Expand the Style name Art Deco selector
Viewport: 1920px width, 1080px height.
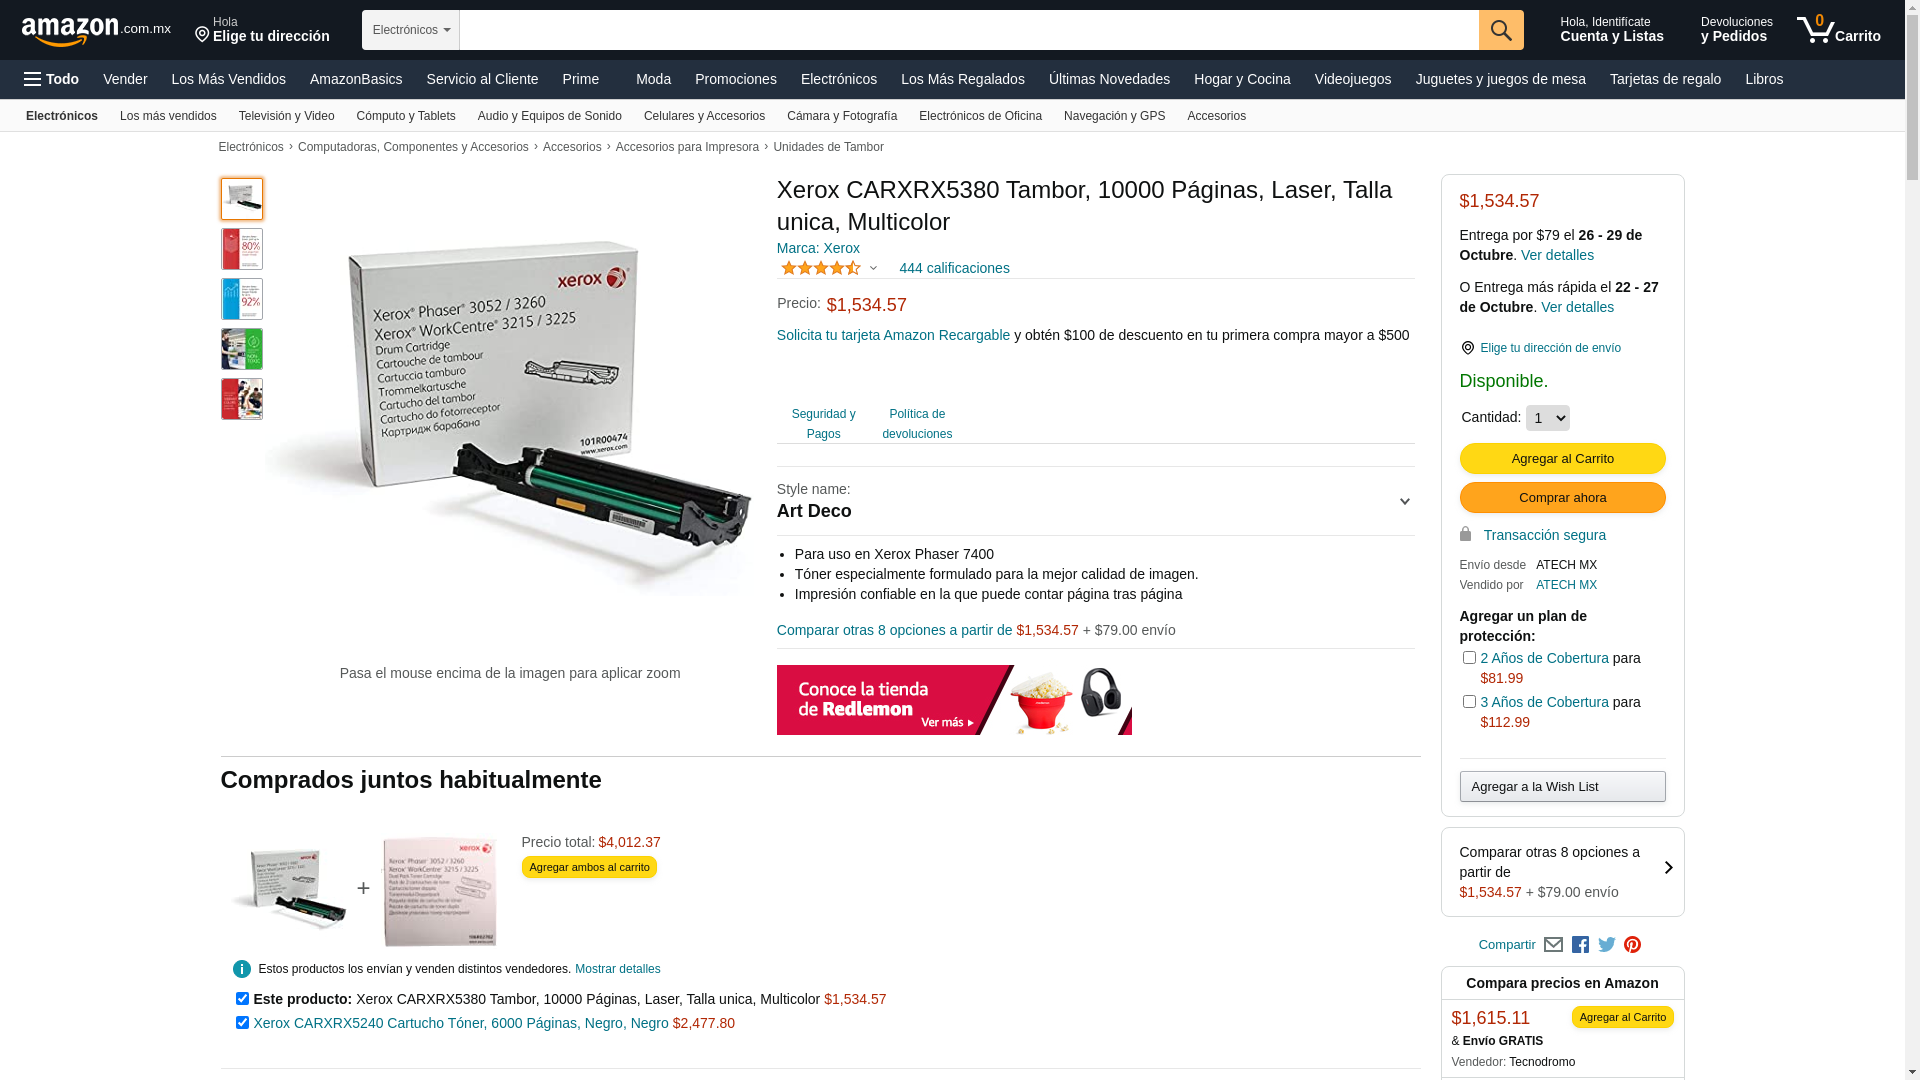coord(1095,501)
